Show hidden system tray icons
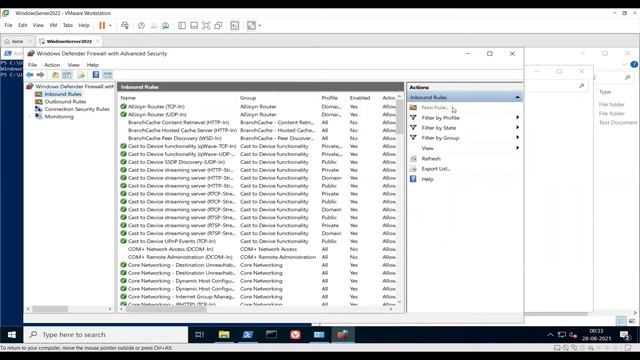 (x=550, y=335)
